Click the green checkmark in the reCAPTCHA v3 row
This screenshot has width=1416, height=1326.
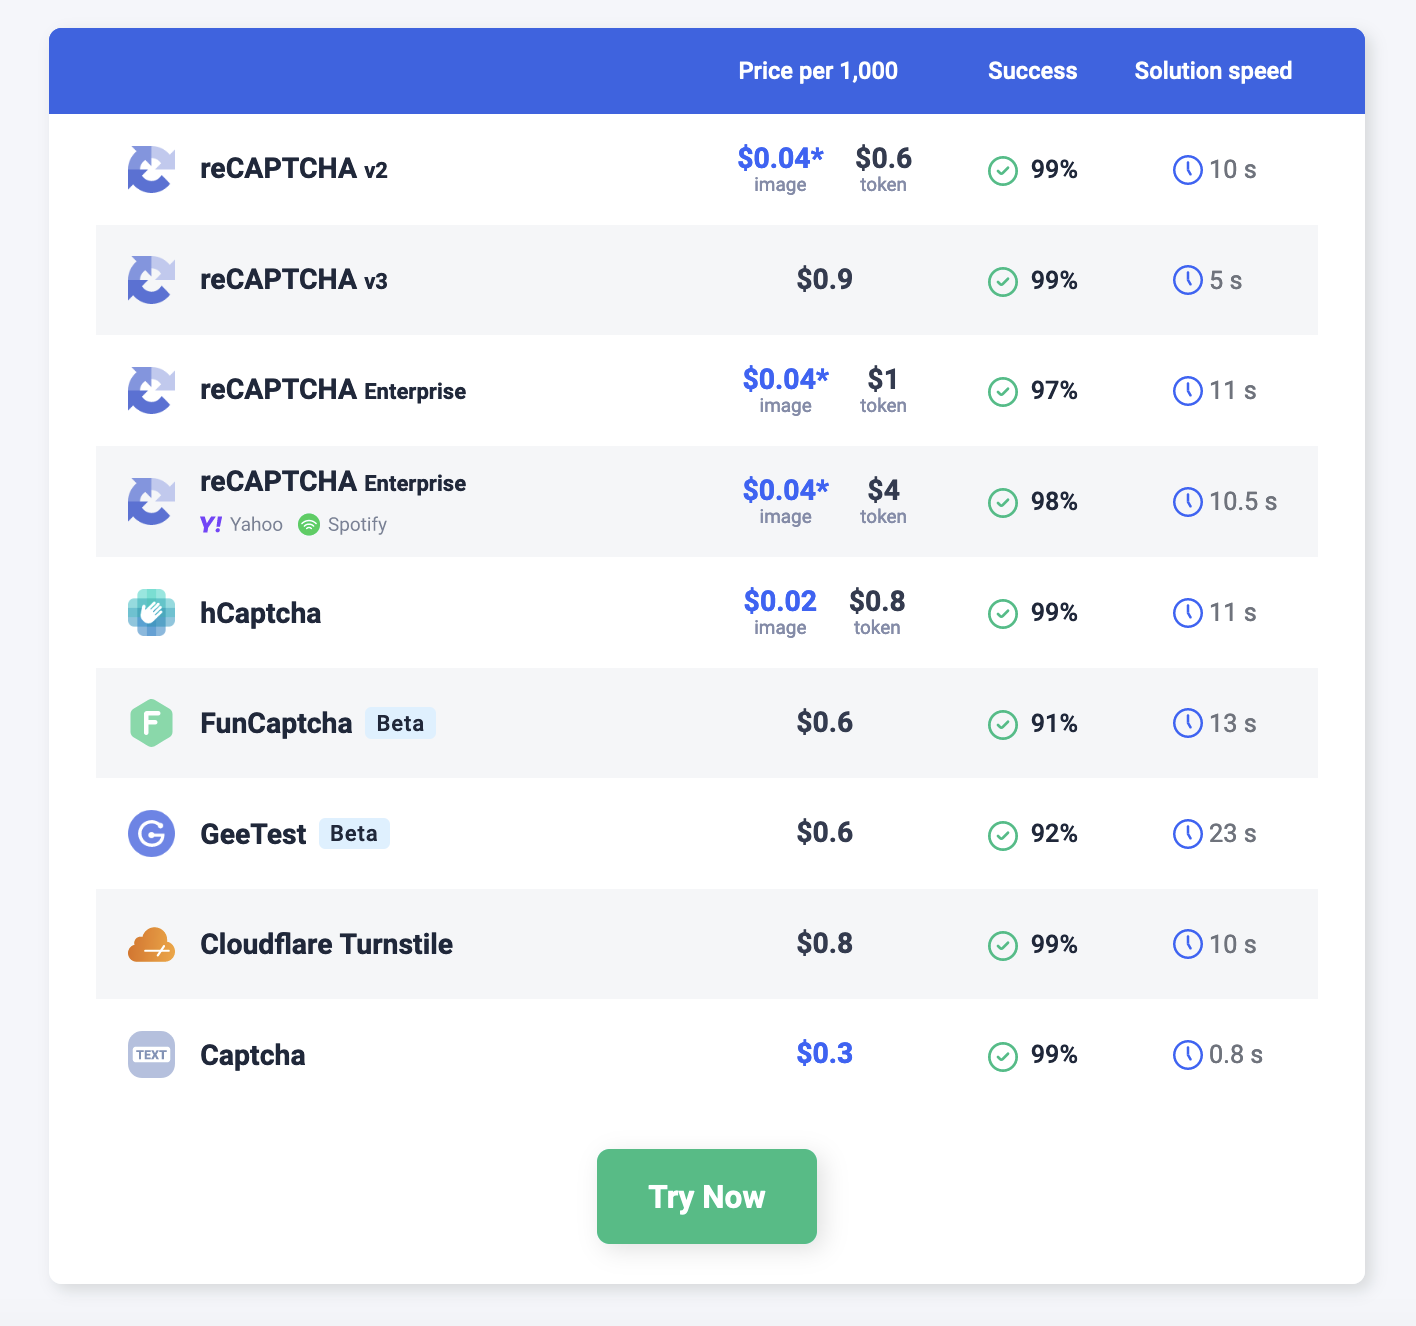coord(1003,282)
